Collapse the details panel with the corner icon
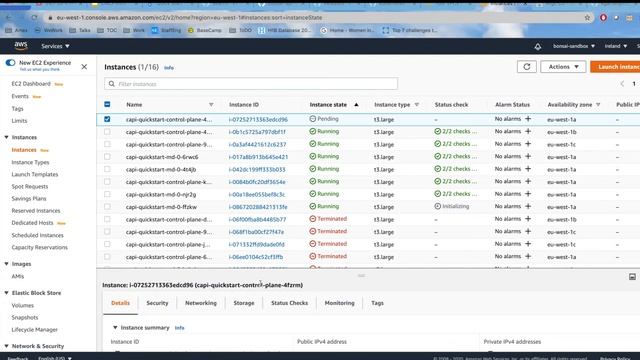Screen dimensions: 640x360 coord(632,277)
